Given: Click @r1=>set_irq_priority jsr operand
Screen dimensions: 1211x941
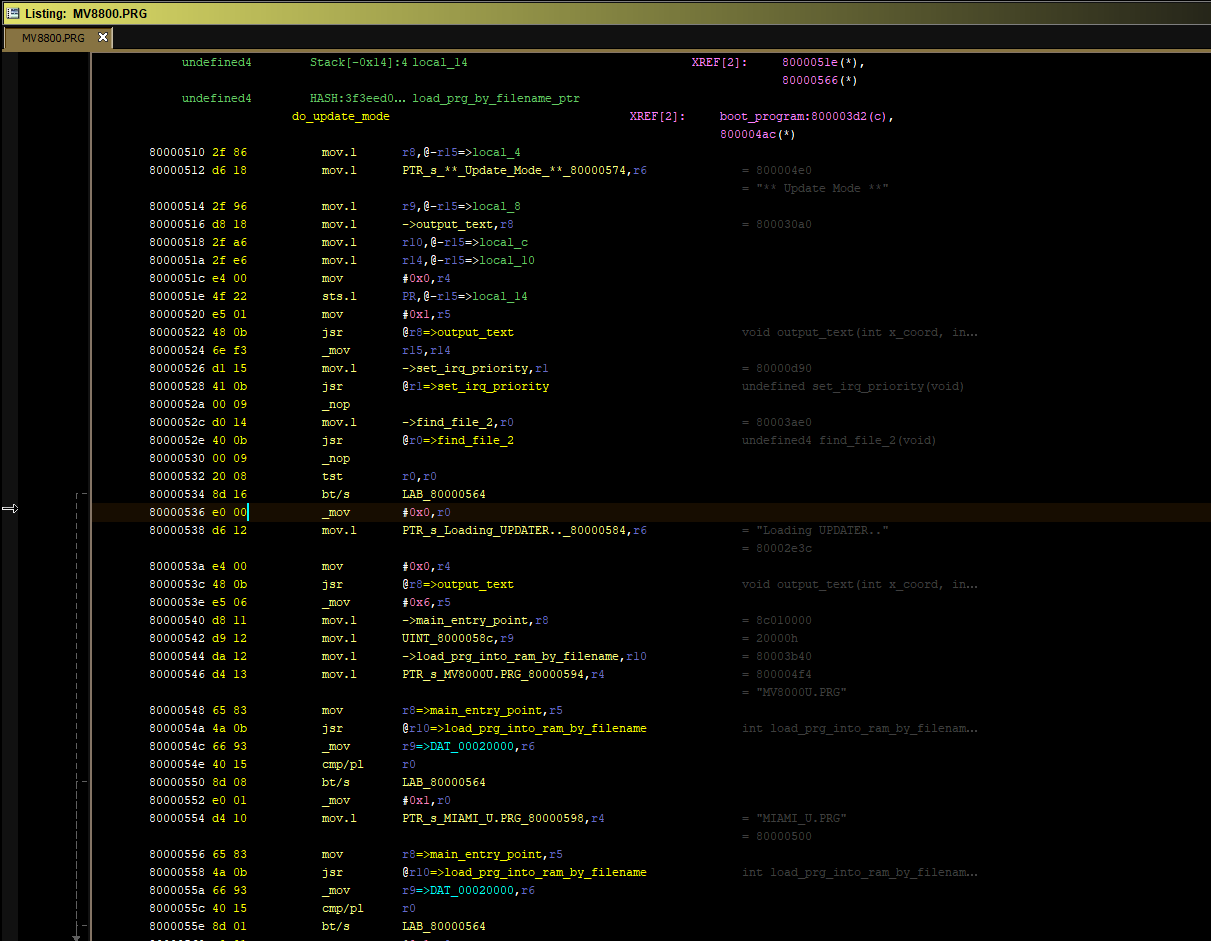Looking at the screenshot, I should click(x=475, y=386).
